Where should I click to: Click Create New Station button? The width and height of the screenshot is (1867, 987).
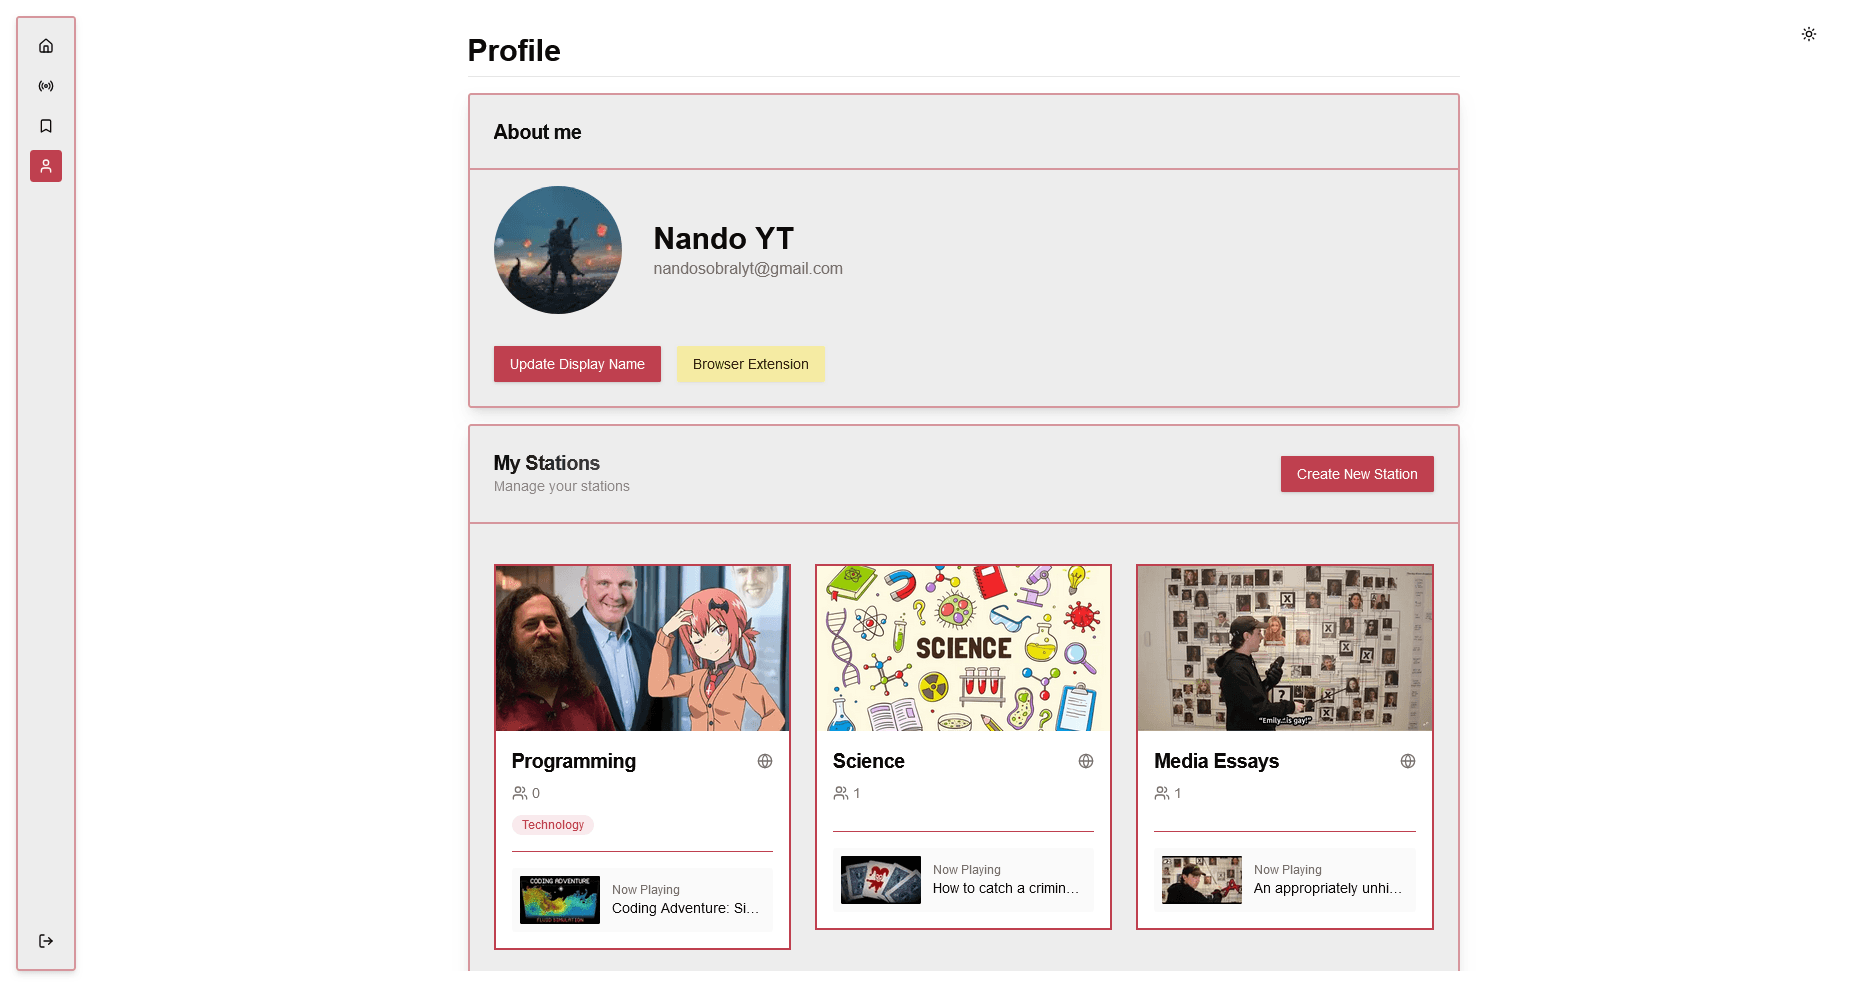pyautogui.click(x=1357, y=474)
